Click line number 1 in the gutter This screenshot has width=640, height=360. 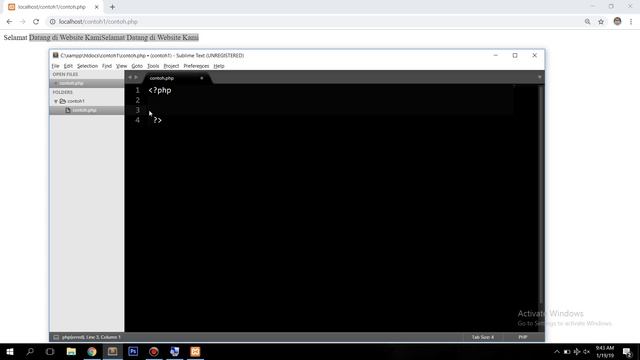click(x=138, y=90)
